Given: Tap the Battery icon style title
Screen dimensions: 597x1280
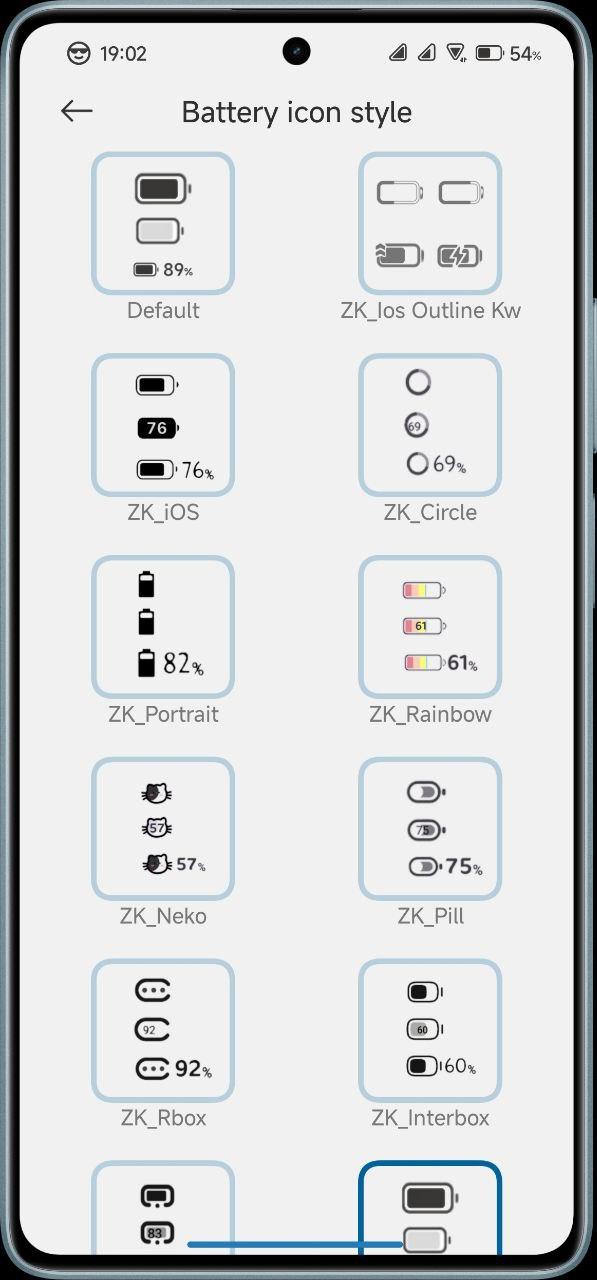Looking at the screenshot, I should tap(296, 112).
